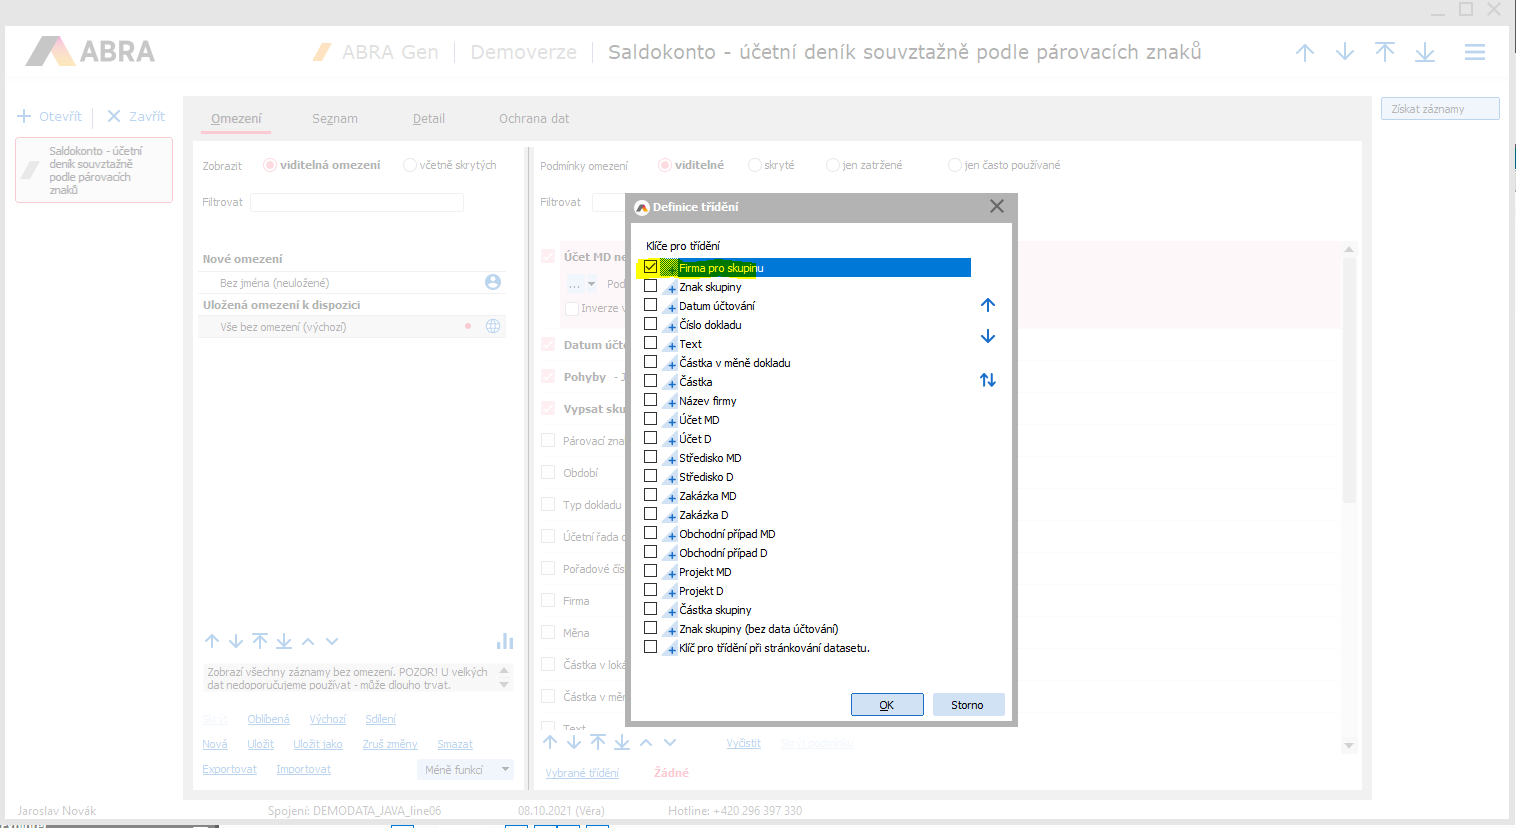Open the hamburger menu in the header
Viewport: 1516px width, 828px height.
tap(1474, 52)
